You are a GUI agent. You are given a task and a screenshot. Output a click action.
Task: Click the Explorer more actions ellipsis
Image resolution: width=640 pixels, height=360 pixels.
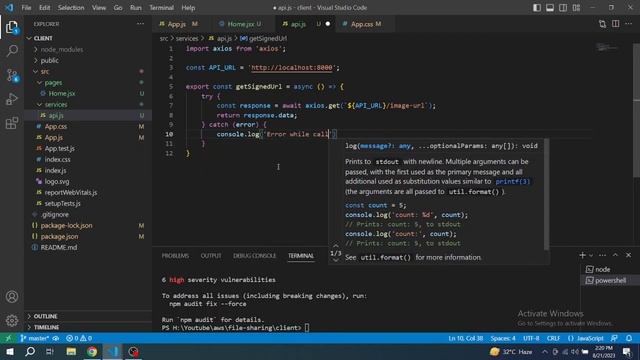coord(140,24)
